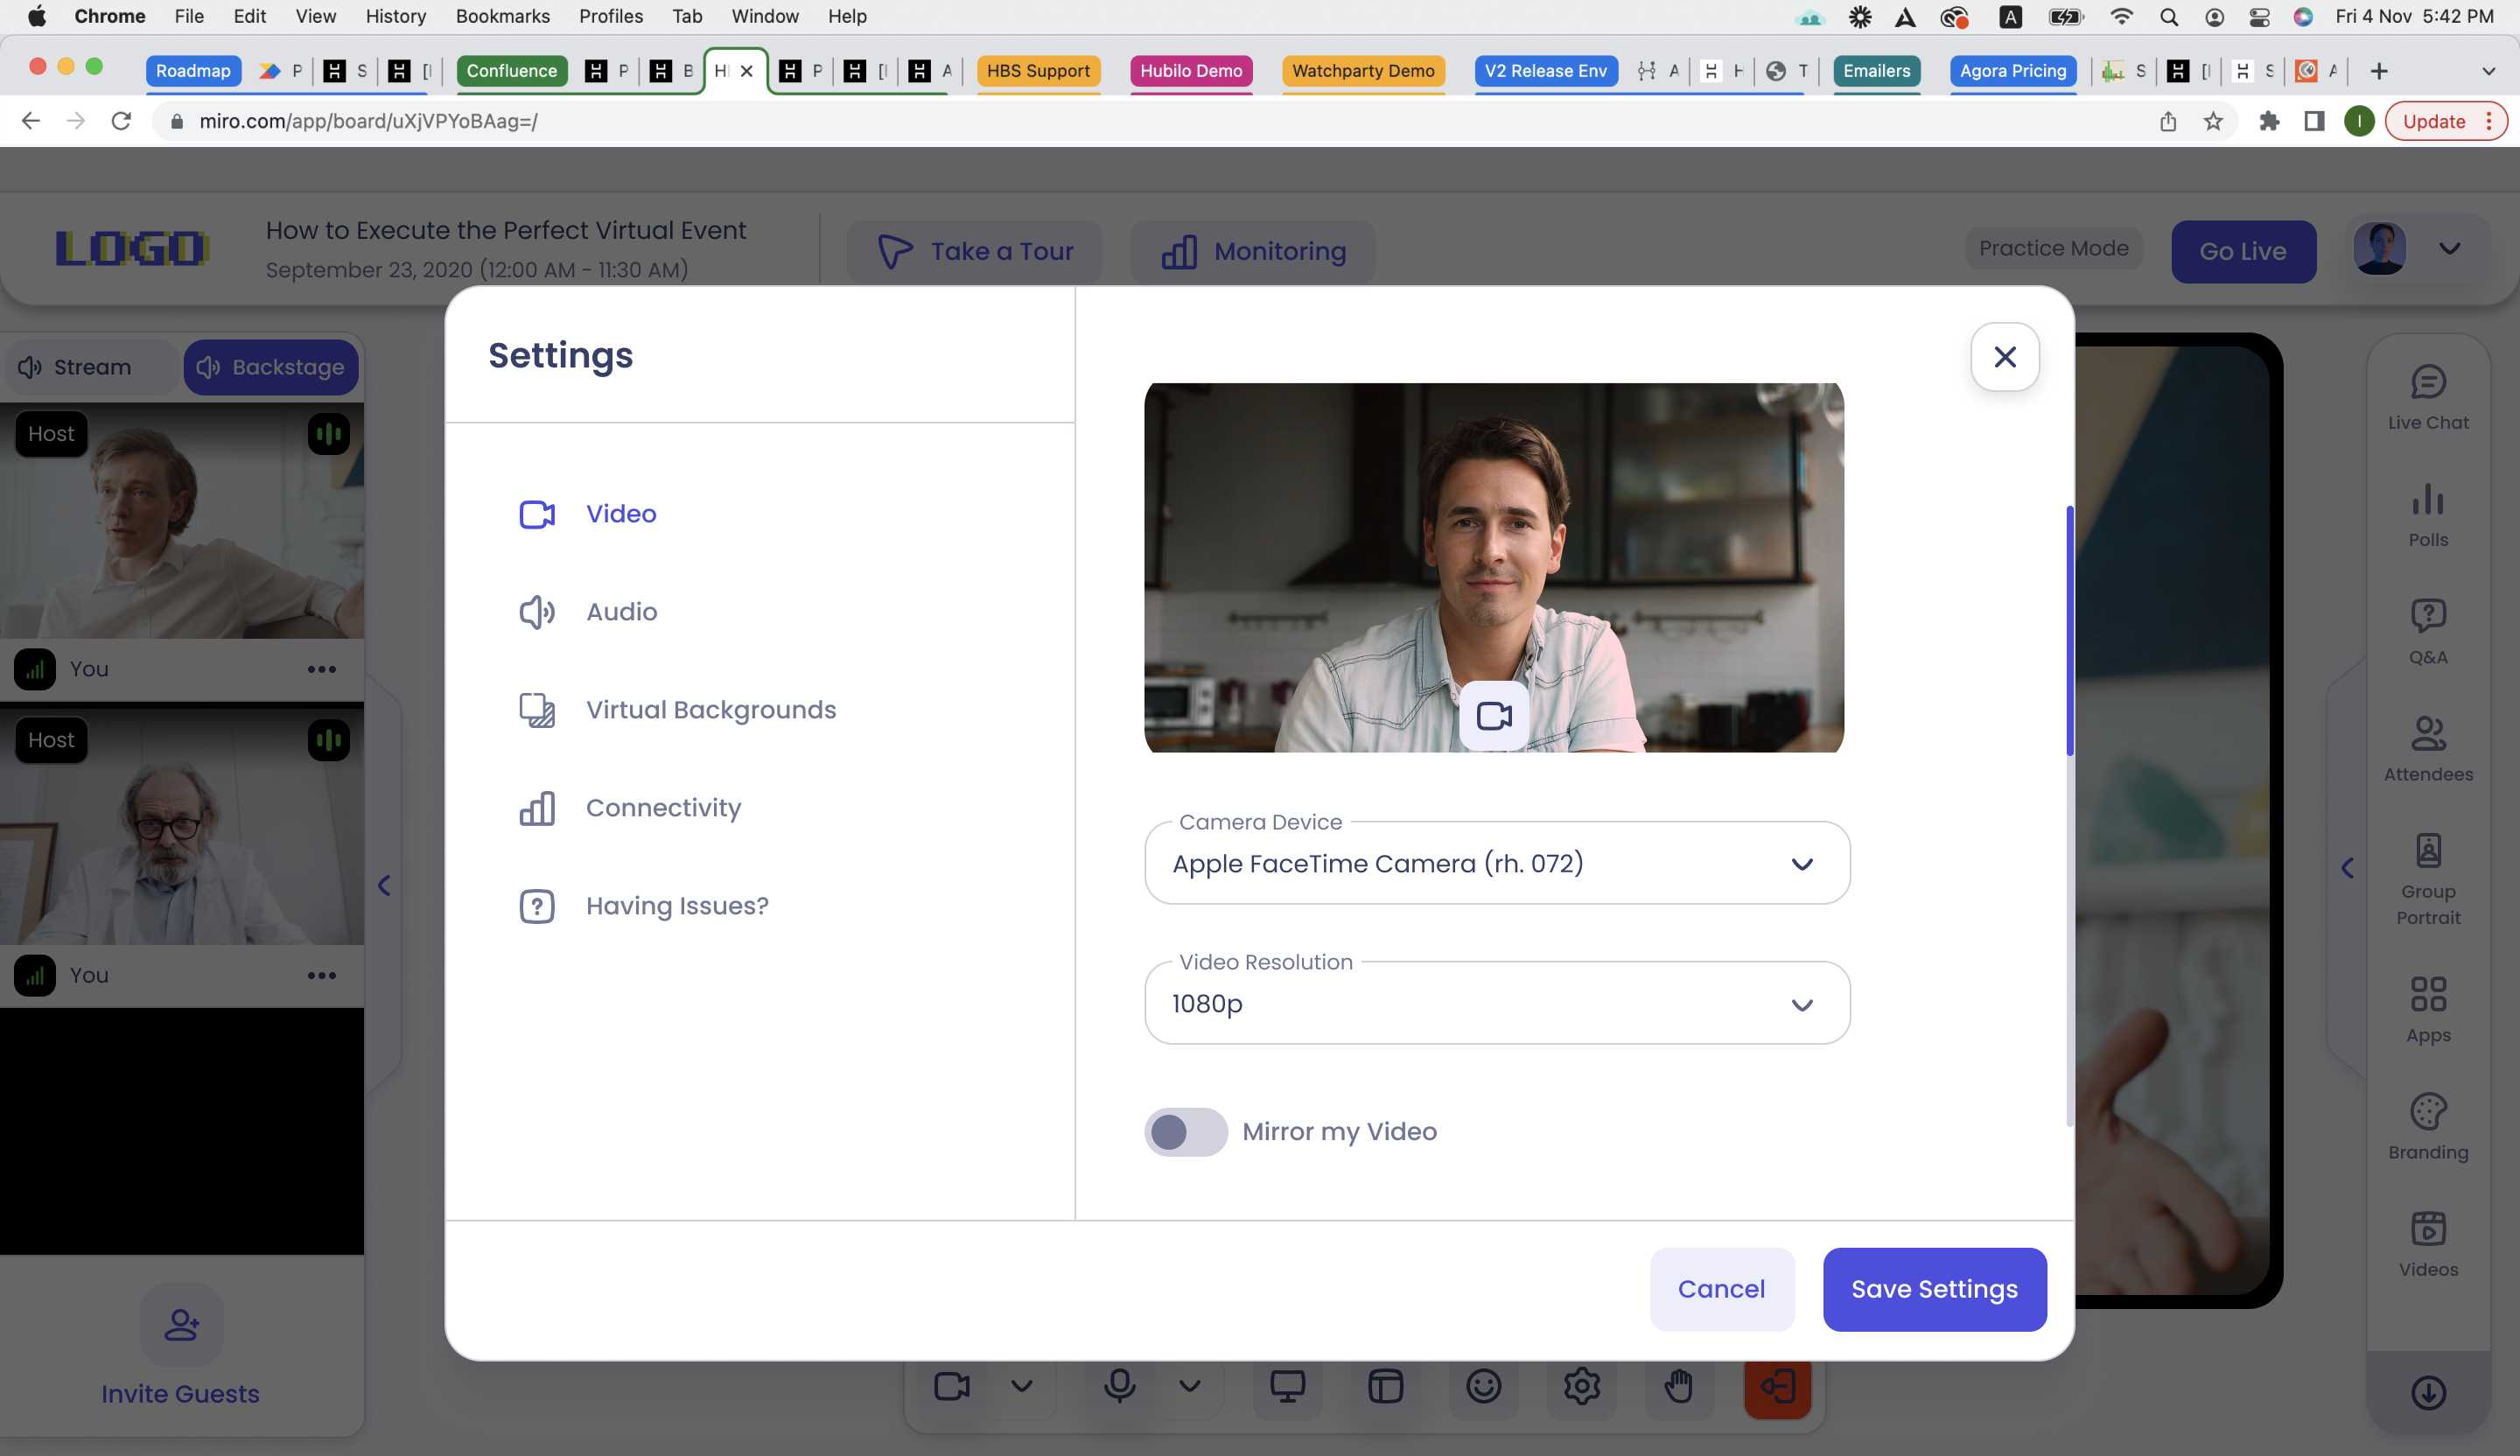
Task: Click Chrome Update button
Action: pos(2444,121)
